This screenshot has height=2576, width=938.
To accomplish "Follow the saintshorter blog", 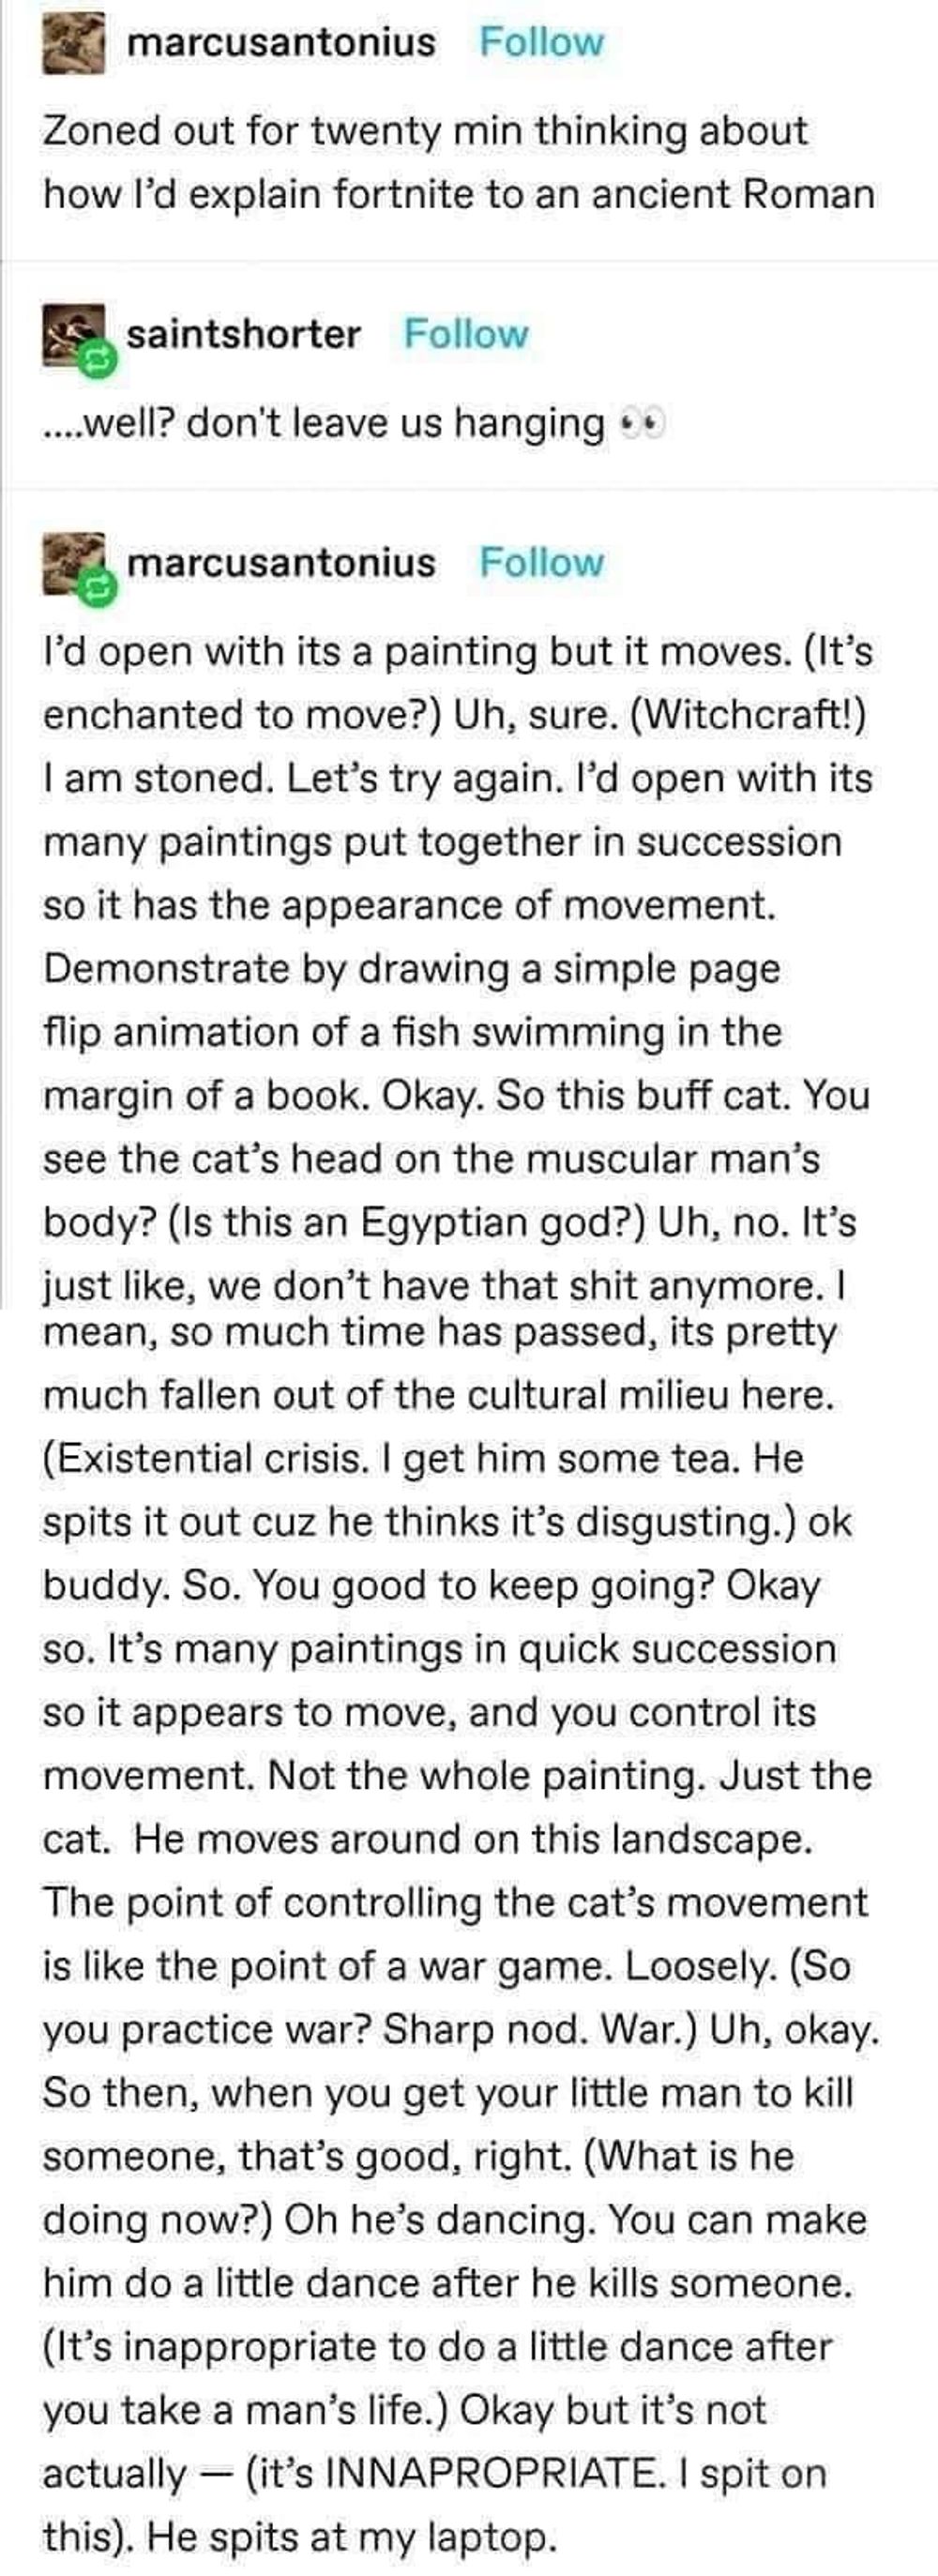I will 465,334.
